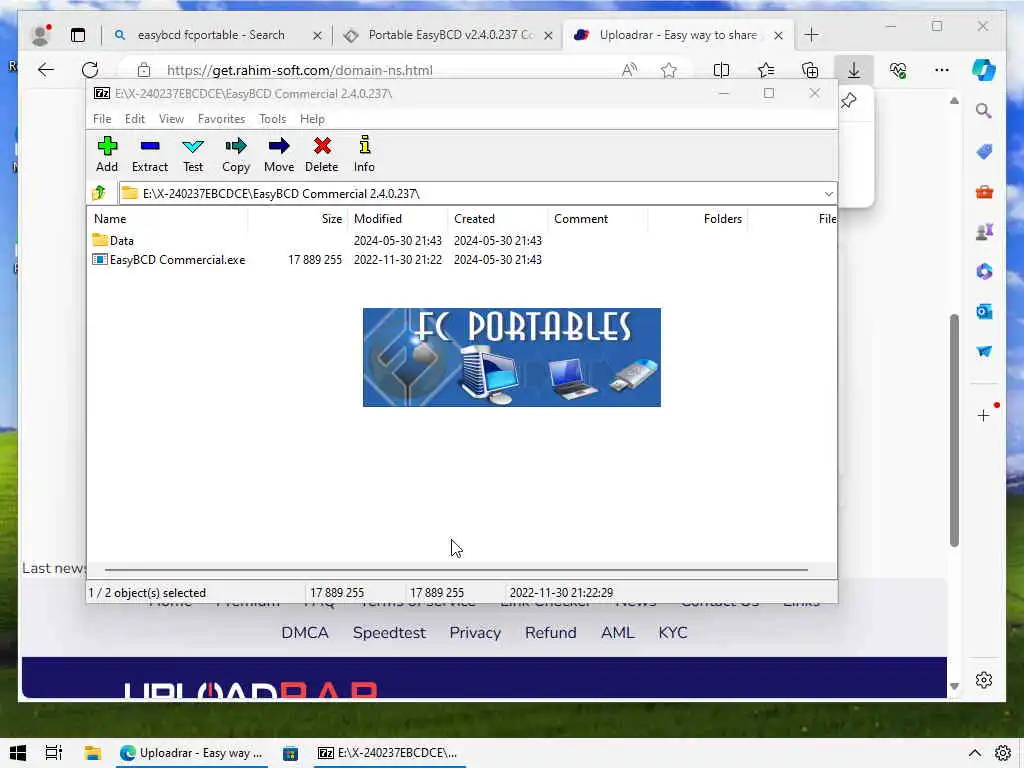Open the sidebar Tools briefcase icon
The height and width of the screenshot is (768, 1024).
click(984, 192)
